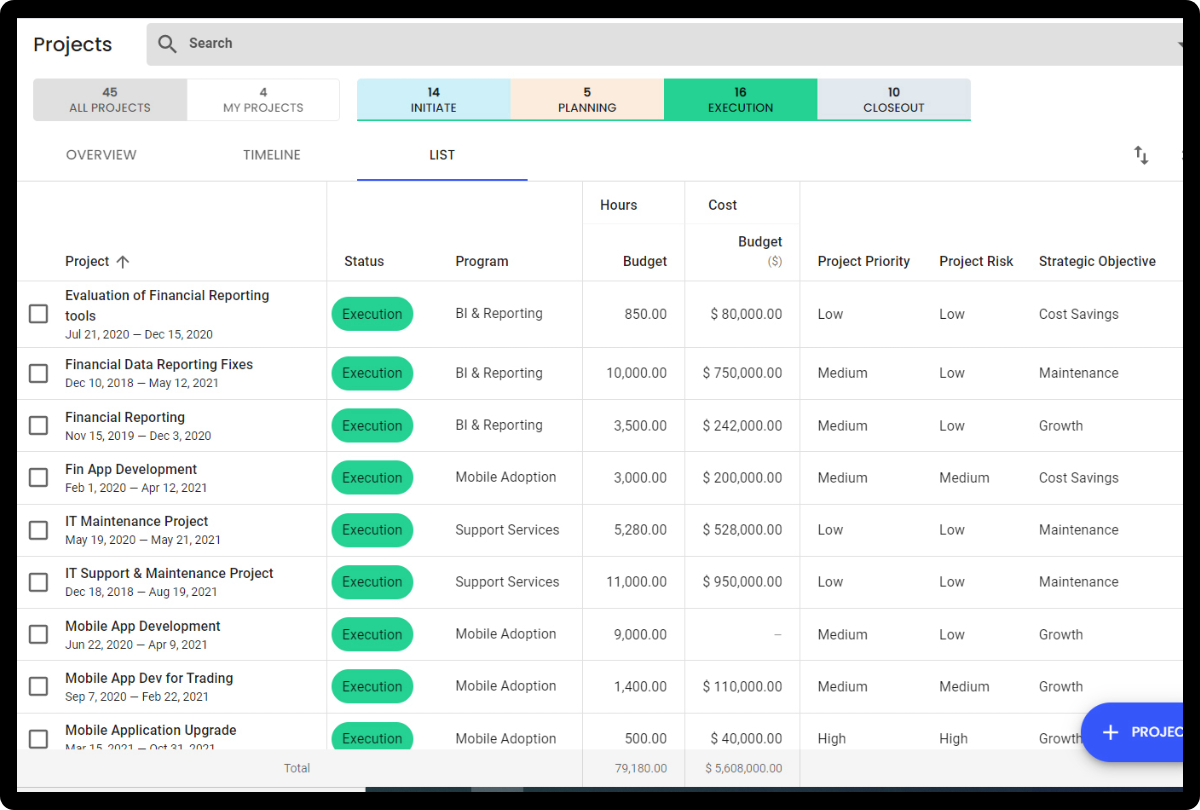Click the Program column header
This screenshot has height=810, width=1200.
point(482,261)
